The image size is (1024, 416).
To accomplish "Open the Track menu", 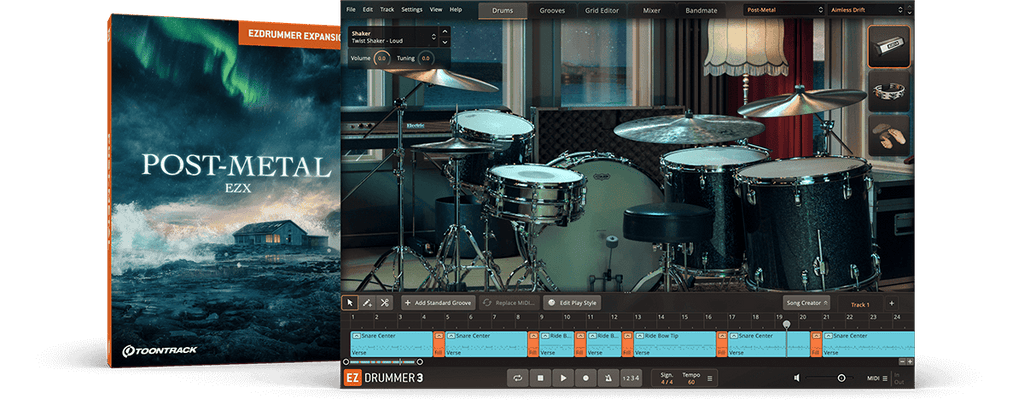I will click(387, 10).
